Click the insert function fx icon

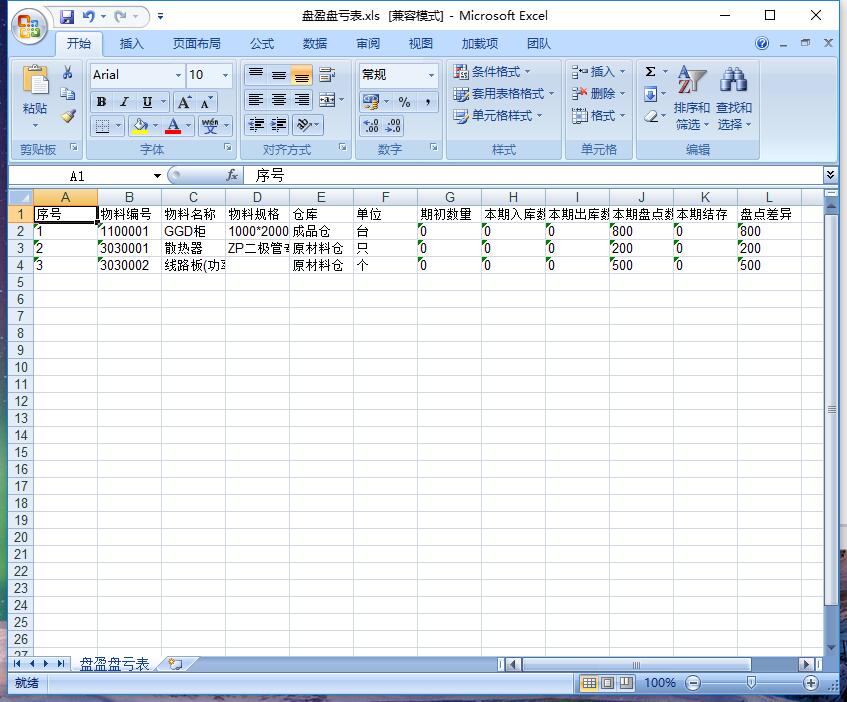point(232,175)
